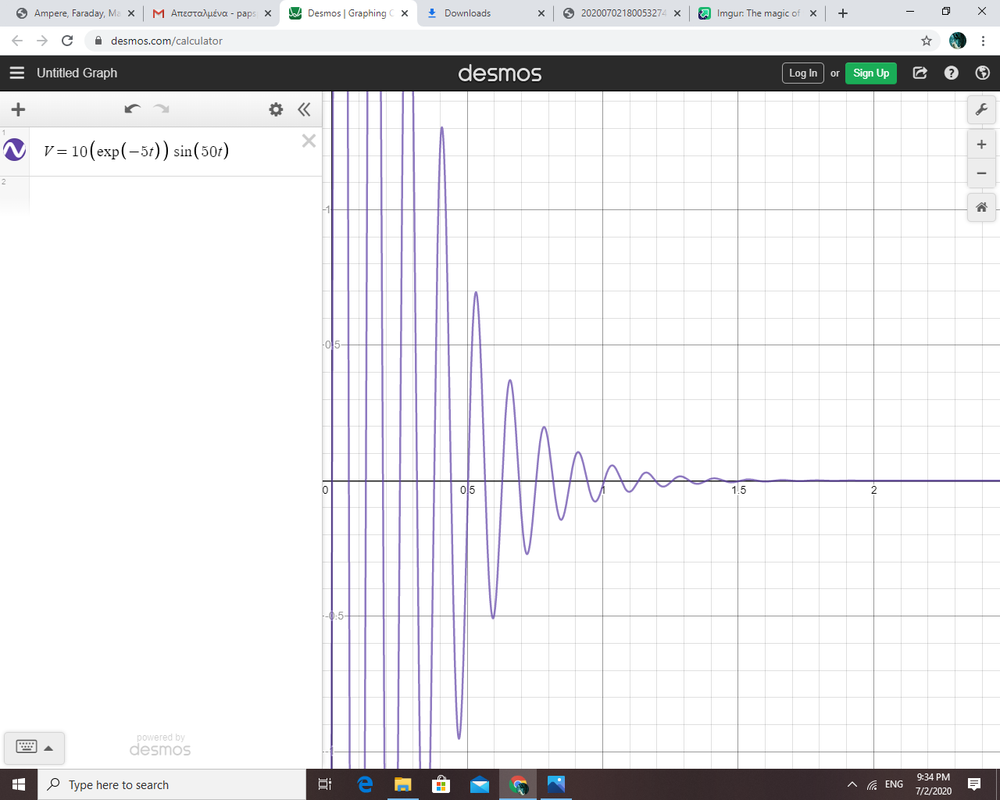
Task: Open the Photos app from taskbar
Action: pos(556,785)
